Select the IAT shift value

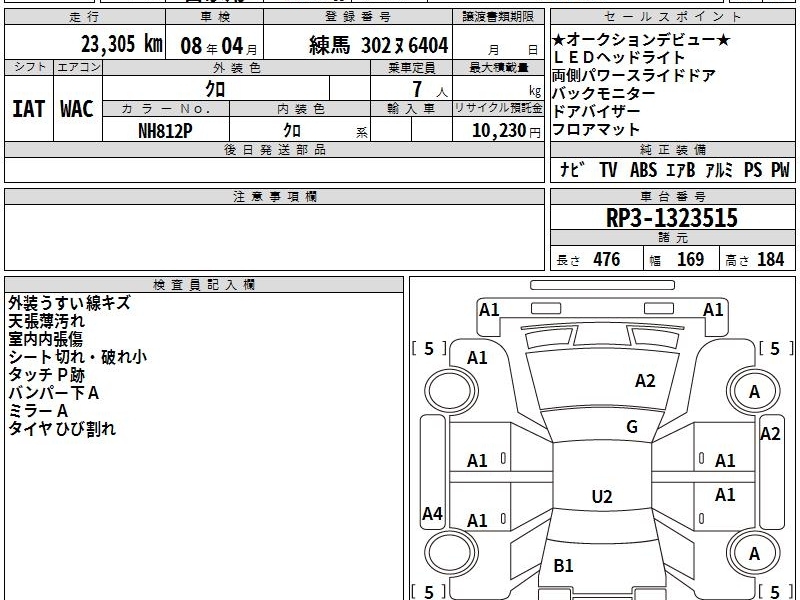click(x=29, y=109)
